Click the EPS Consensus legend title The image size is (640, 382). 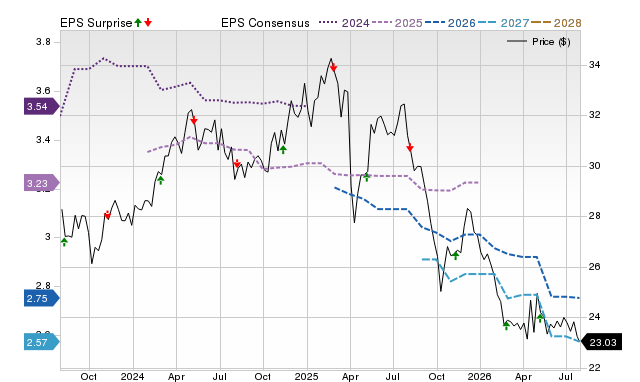(x=265, y=23)
